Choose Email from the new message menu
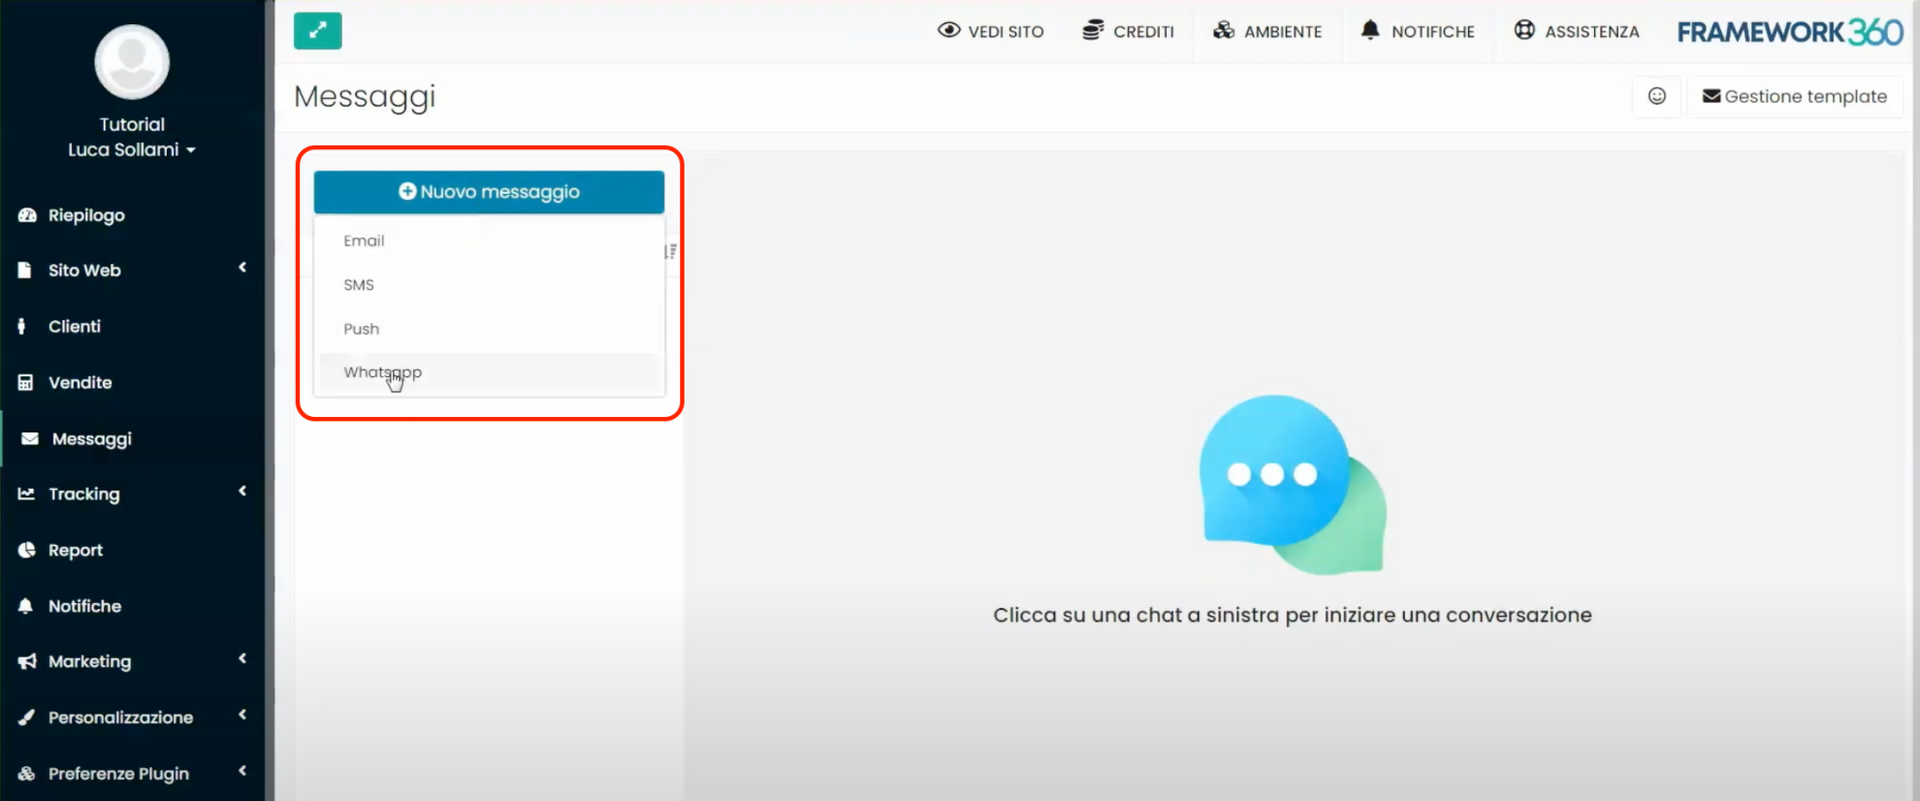The height and width of the screenshot is (801, 1920). [364, 241]
